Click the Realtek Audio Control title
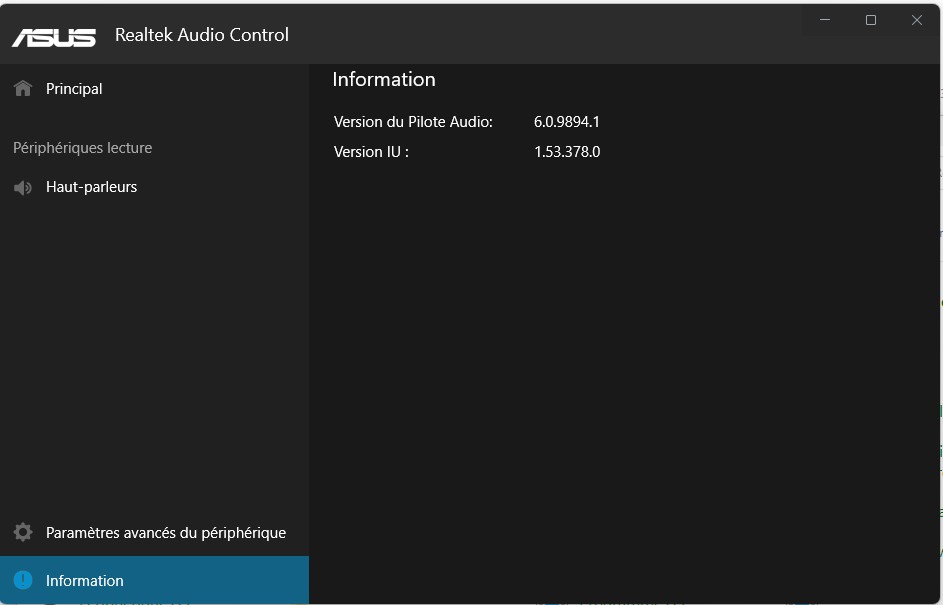 tap(202, 35)
